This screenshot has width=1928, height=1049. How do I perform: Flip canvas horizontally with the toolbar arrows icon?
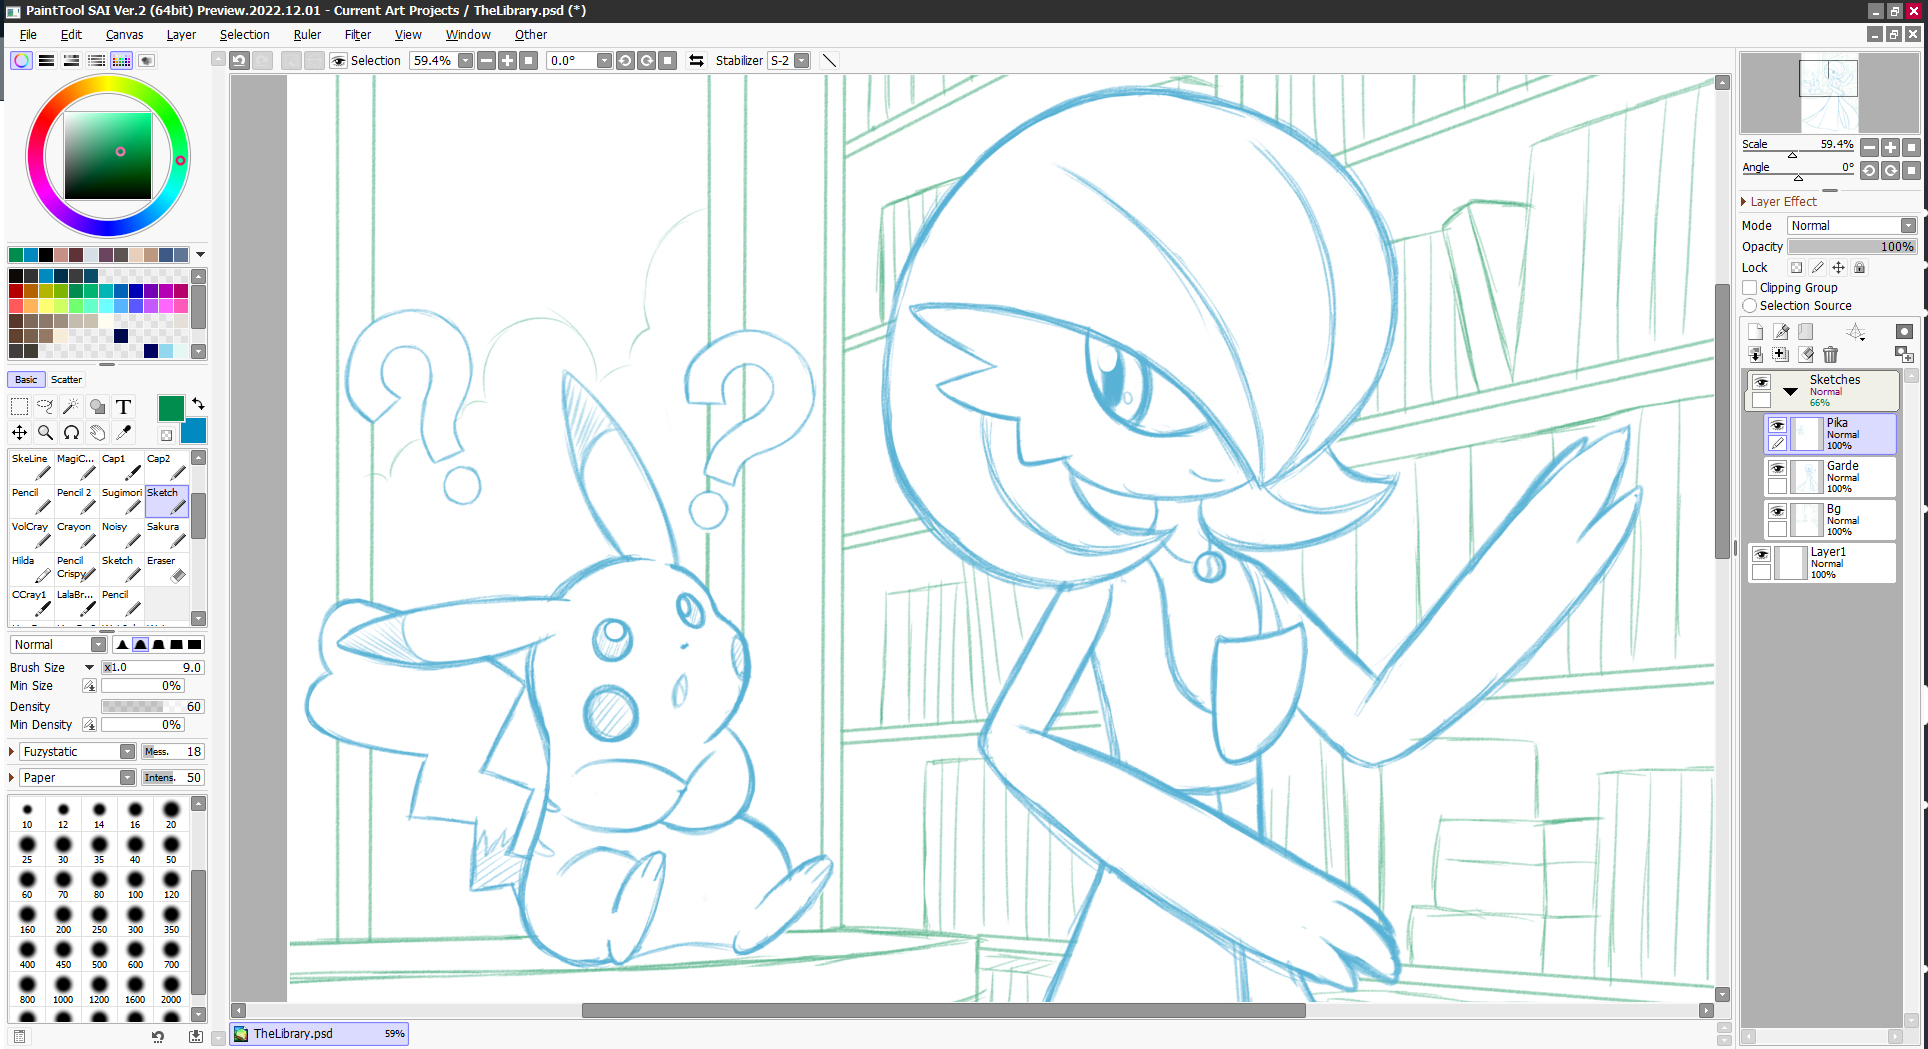point(696,60)
